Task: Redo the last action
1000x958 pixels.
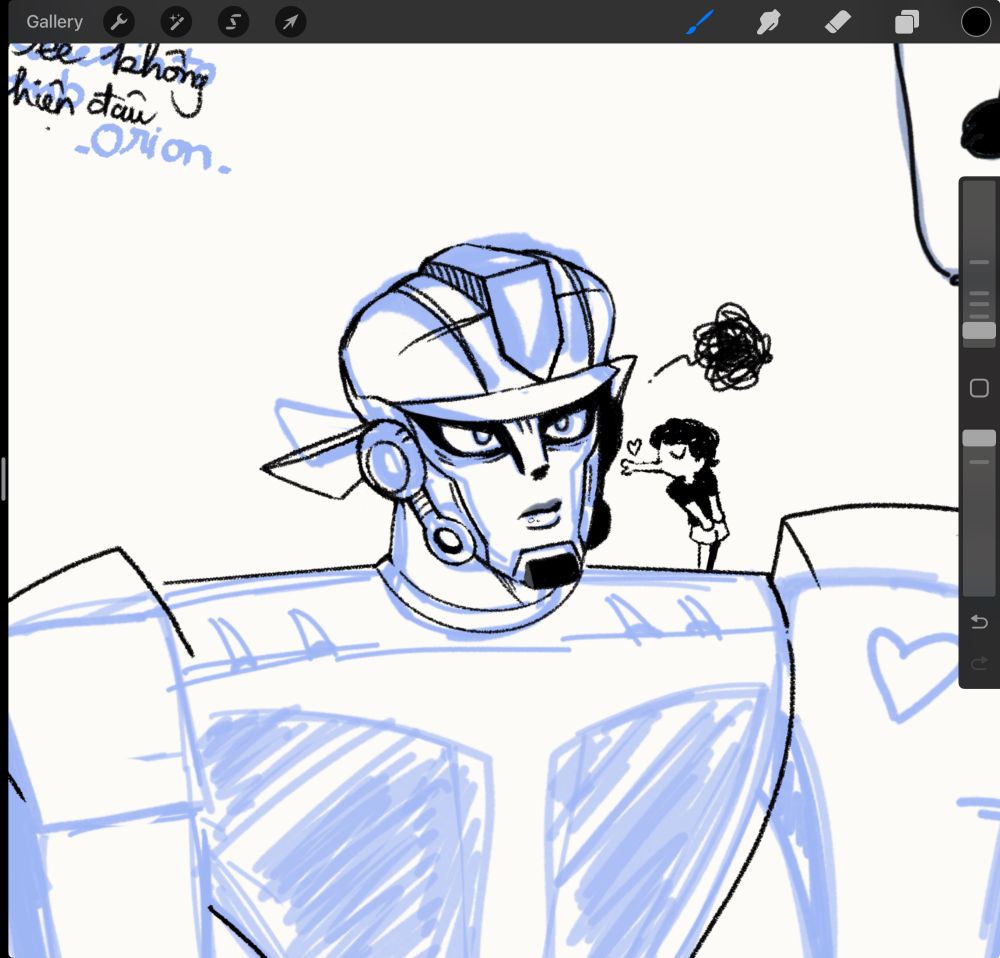Action: coord(979,663)
